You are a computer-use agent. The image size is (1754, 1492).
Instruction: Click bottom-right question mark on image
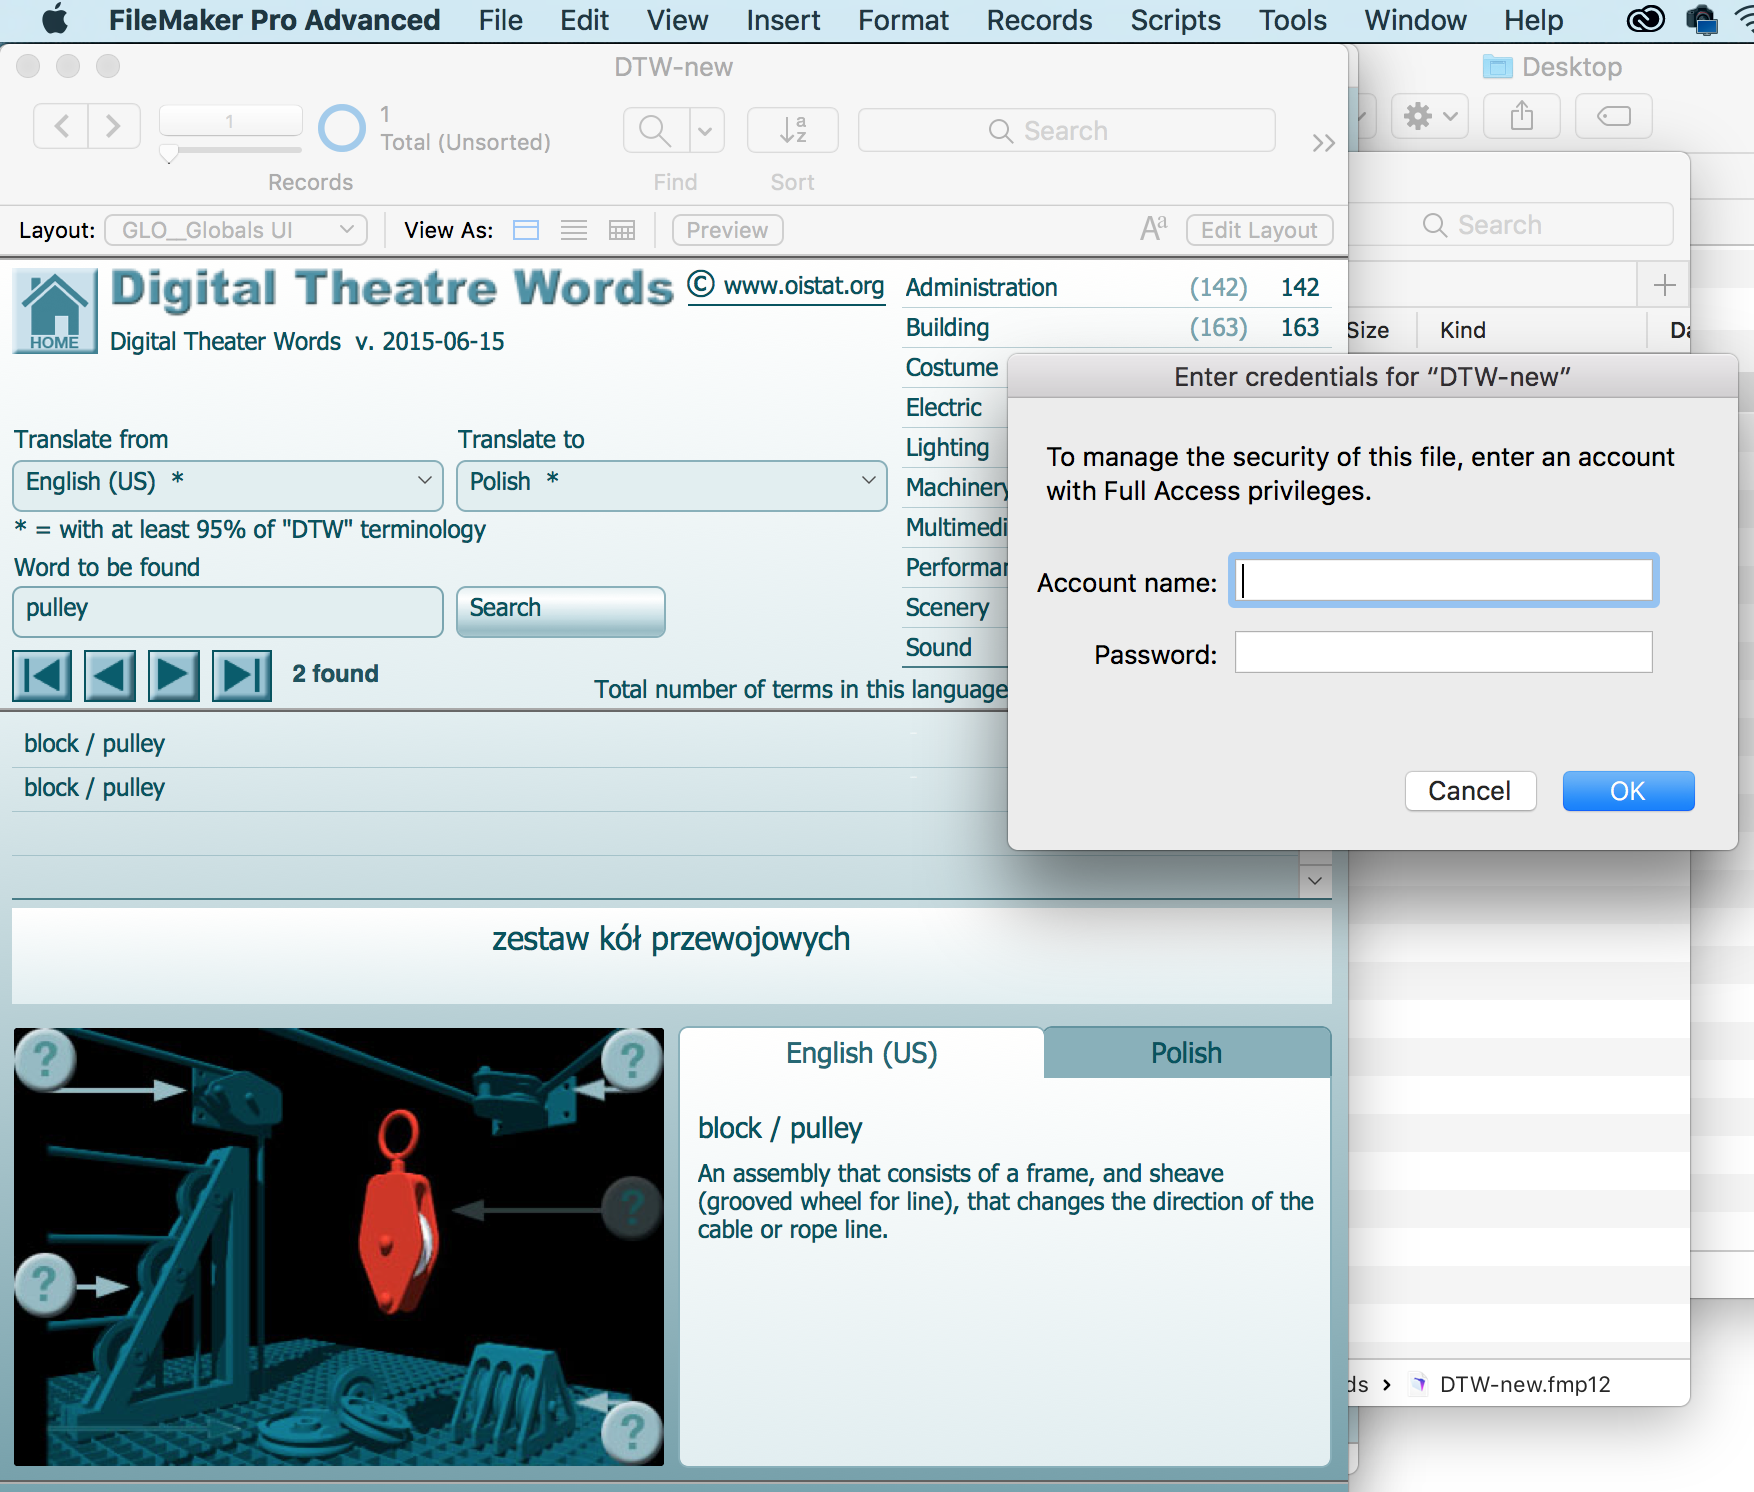[631, 1432]
